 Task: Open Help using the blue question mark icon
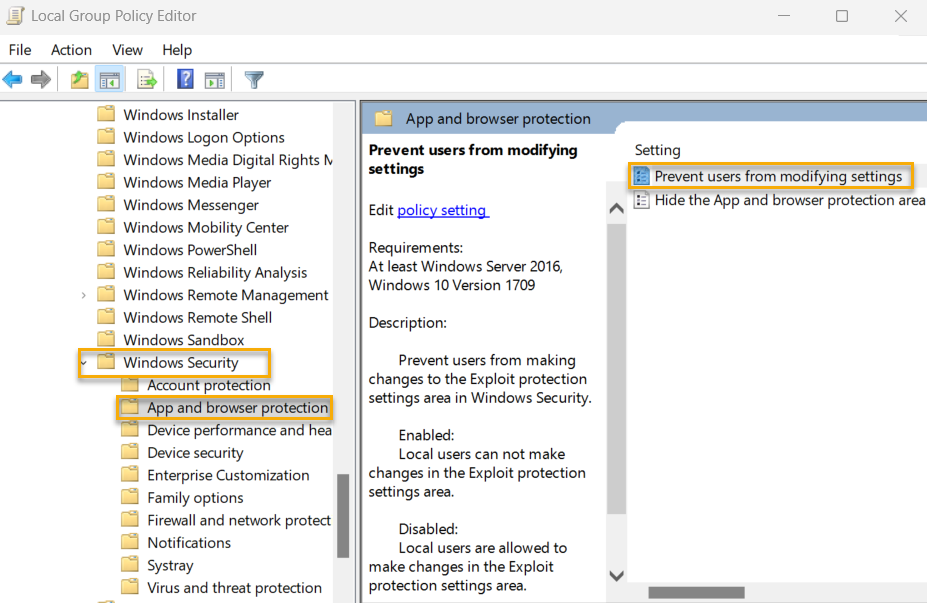point(185,79)
